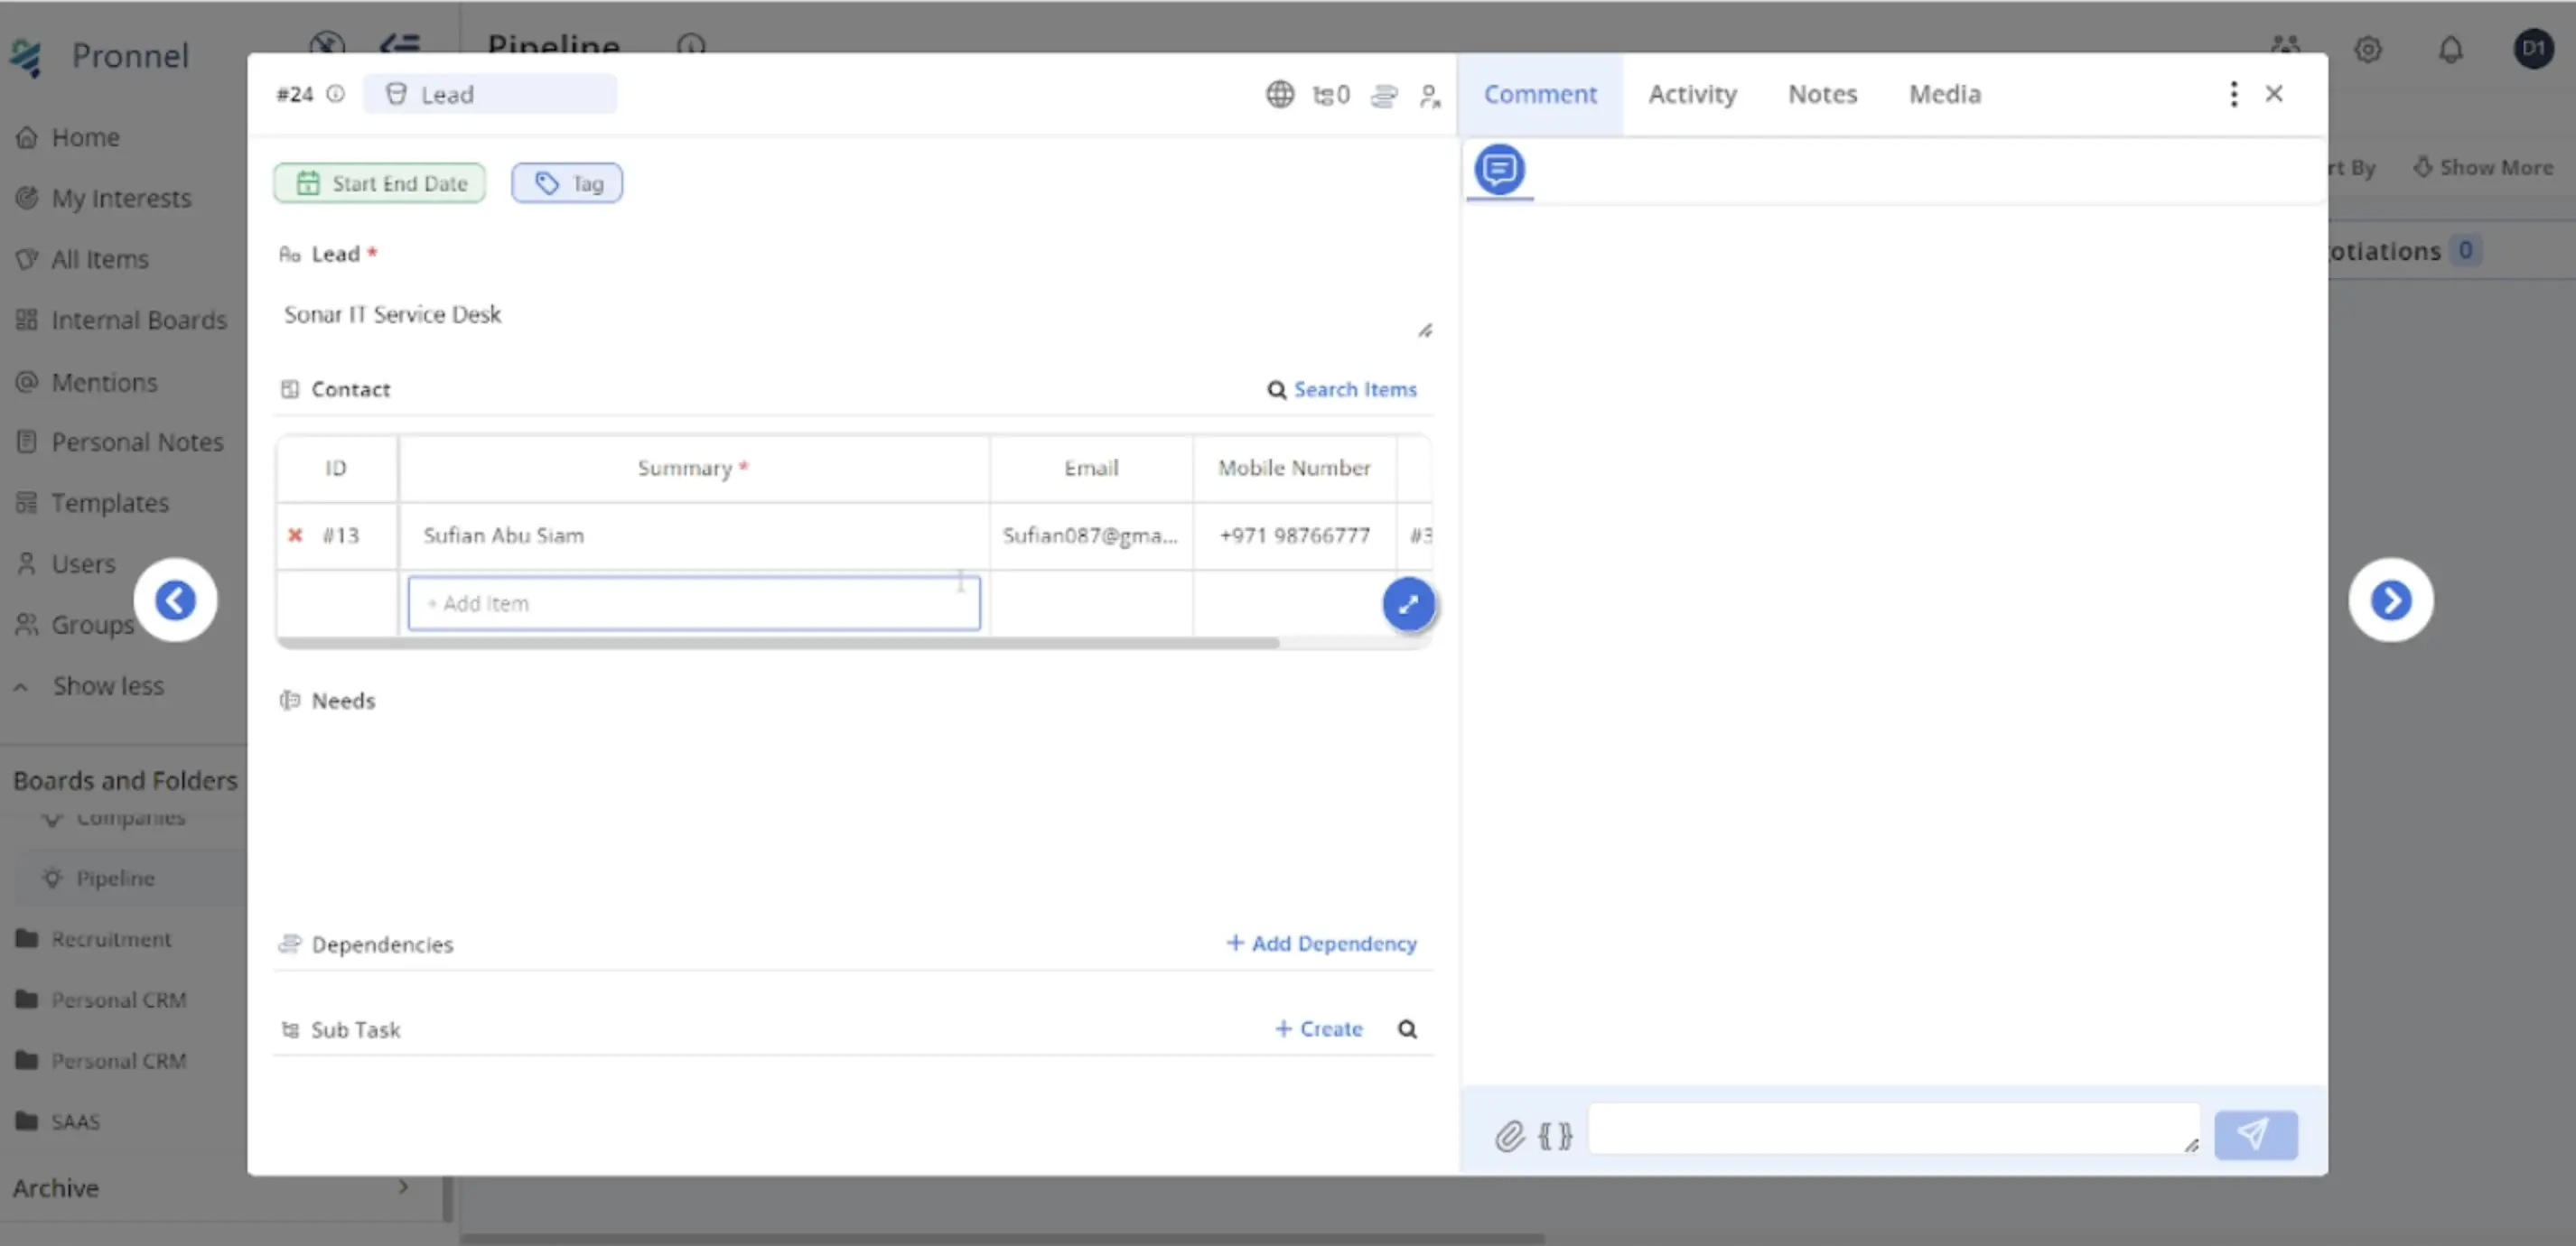Open notifications bell icon

coord(2450,49)
